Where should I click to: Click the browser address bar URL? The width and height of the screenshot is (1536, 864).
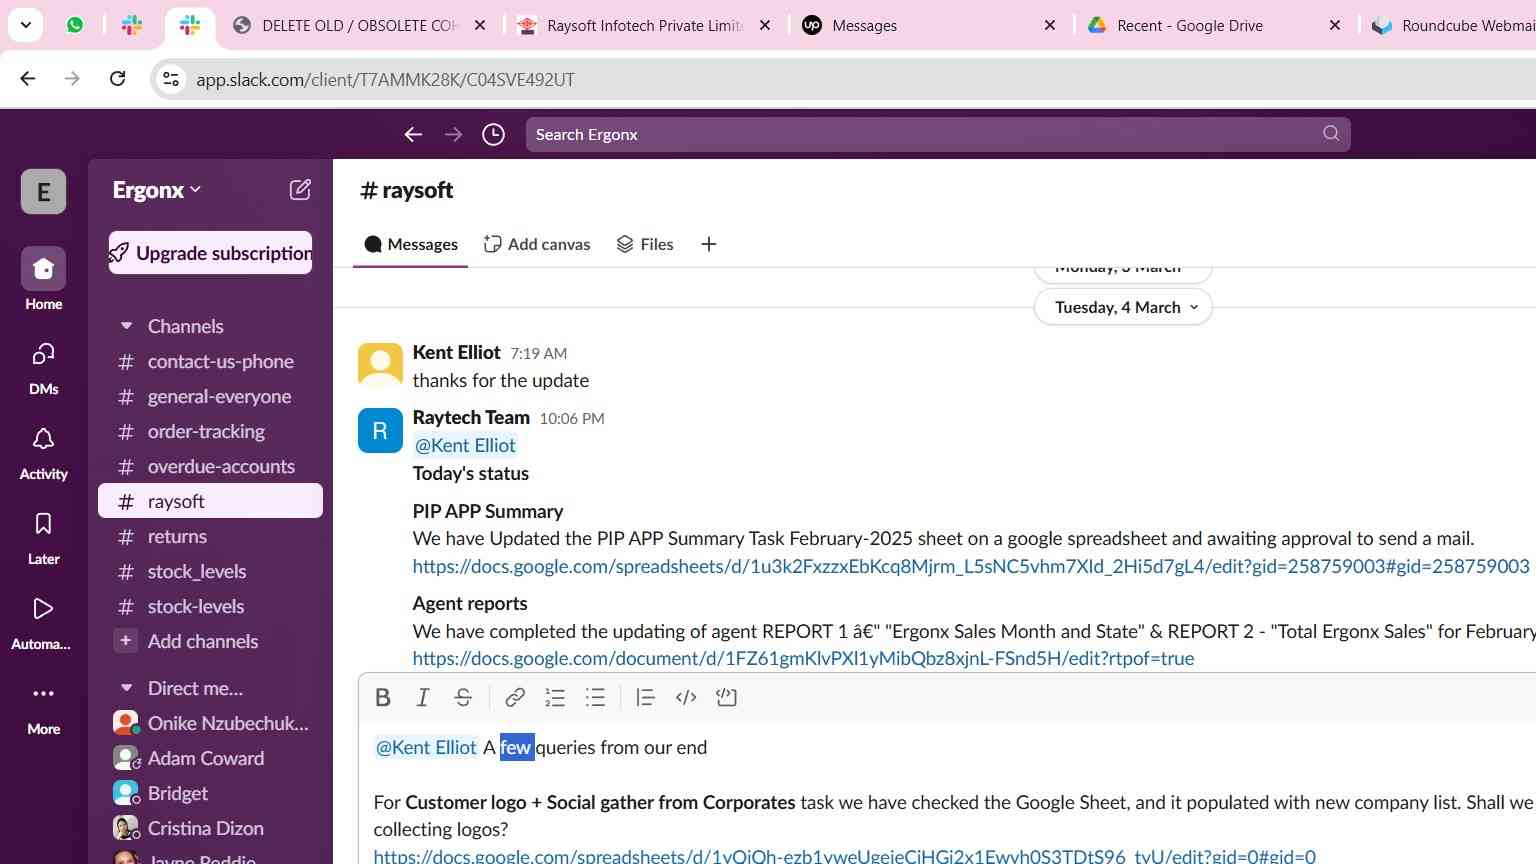(x=385, y=79)
